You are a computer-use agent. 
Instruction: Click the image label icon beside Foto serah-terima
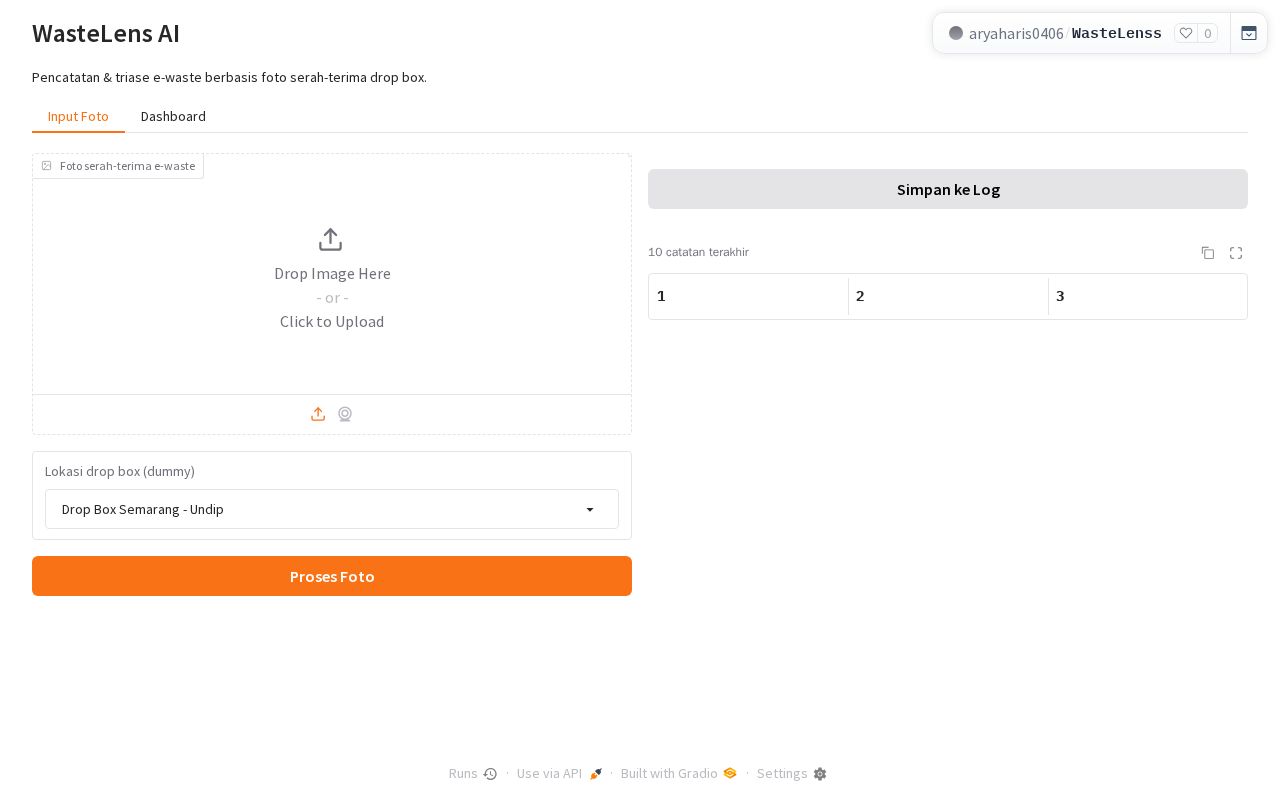46,166
